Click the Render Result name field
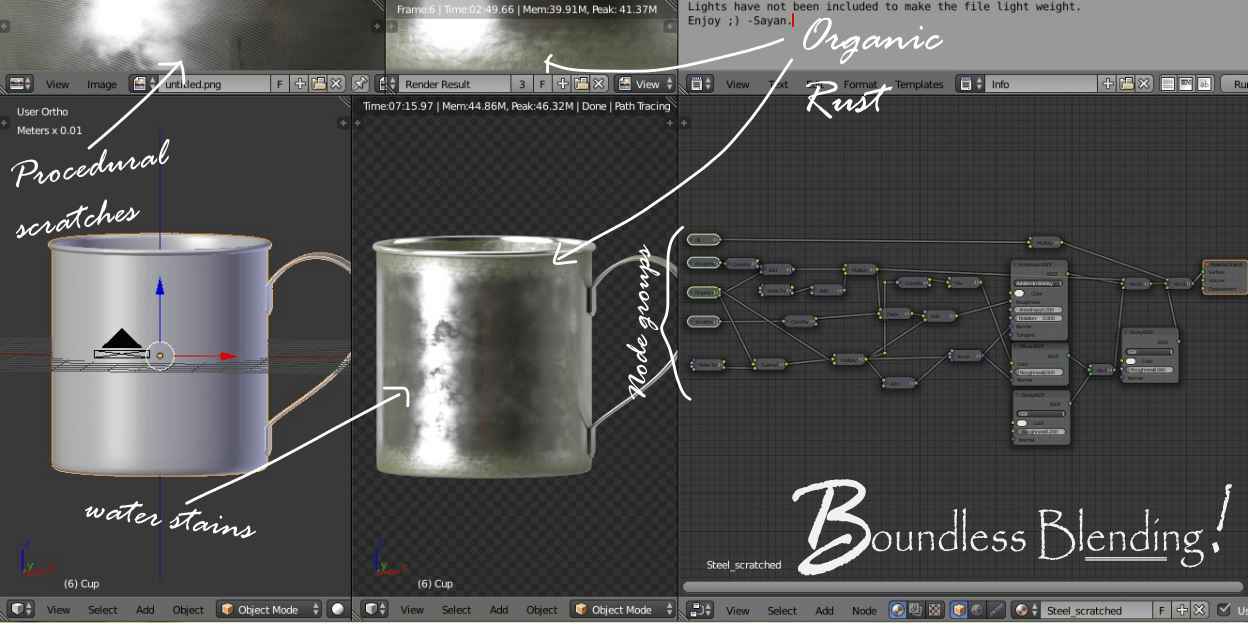This screenshot has height=623, width=1248. pos(455,84)
